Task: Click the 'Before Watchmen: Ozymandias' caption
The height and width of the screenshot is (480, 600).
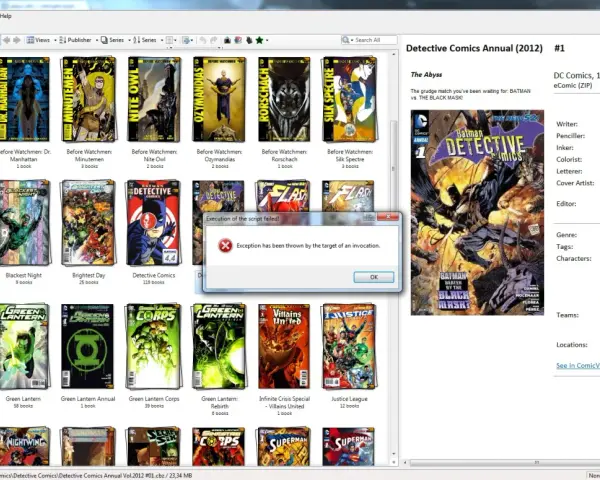Action: [219, 155]
